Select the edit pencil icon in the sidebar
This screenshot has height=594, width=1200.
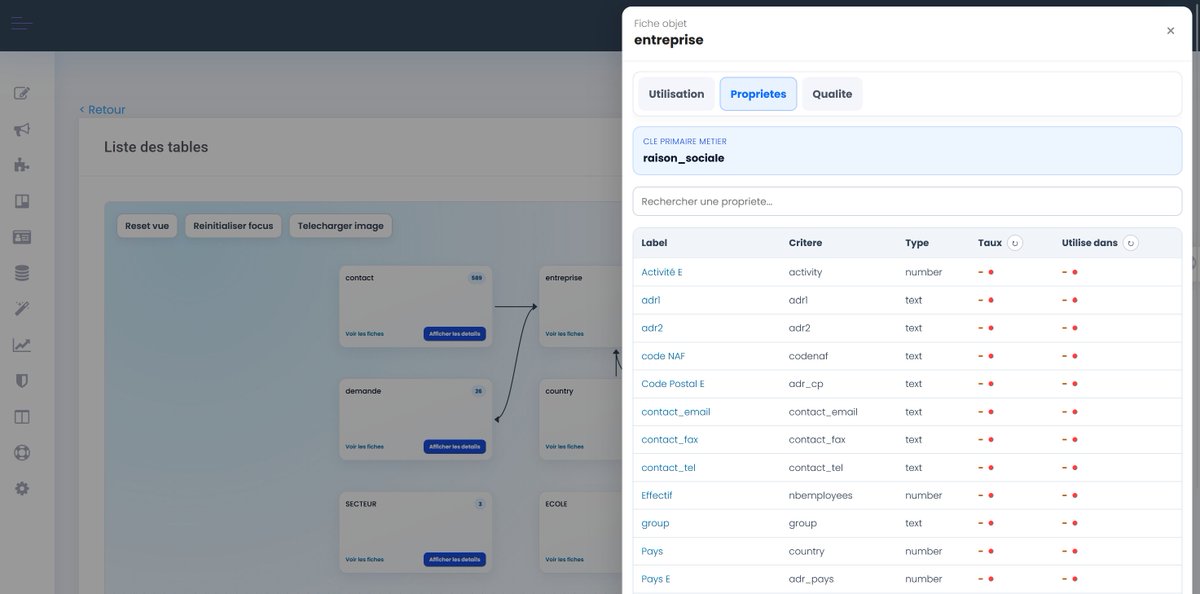tap(22, 93)
